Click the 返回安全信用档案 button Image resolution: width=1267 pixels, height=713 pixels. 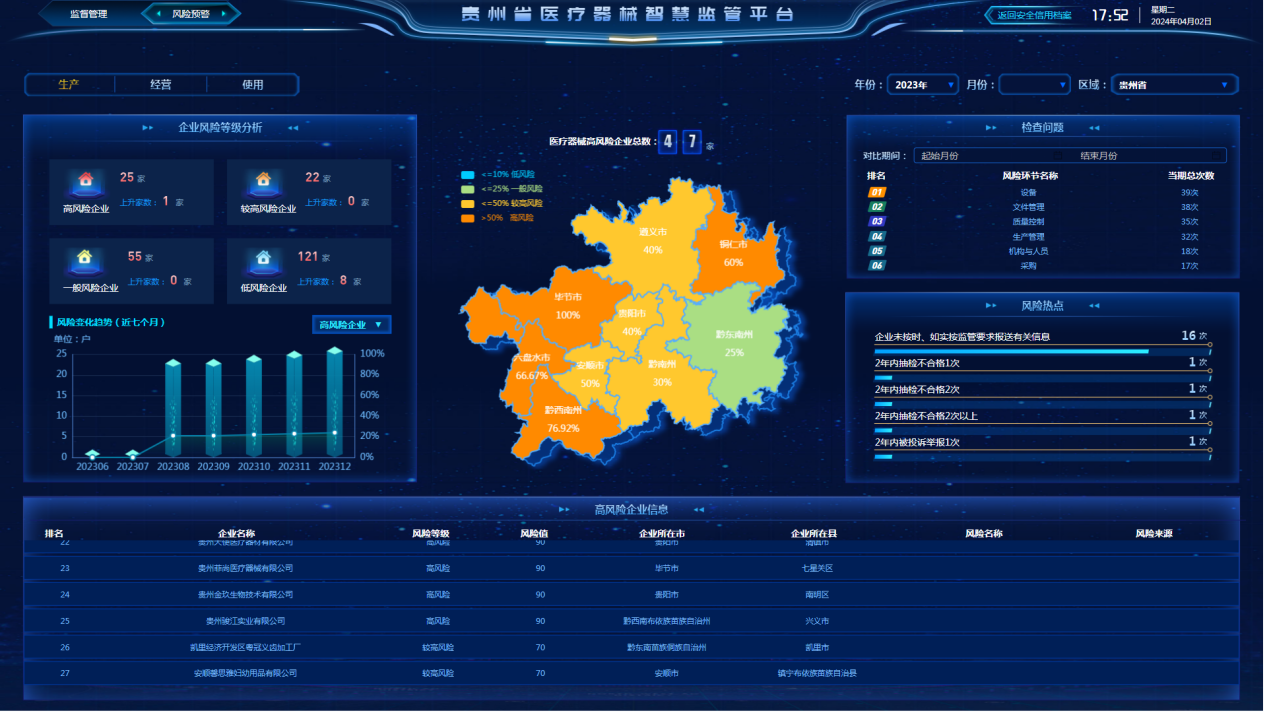1033,15
